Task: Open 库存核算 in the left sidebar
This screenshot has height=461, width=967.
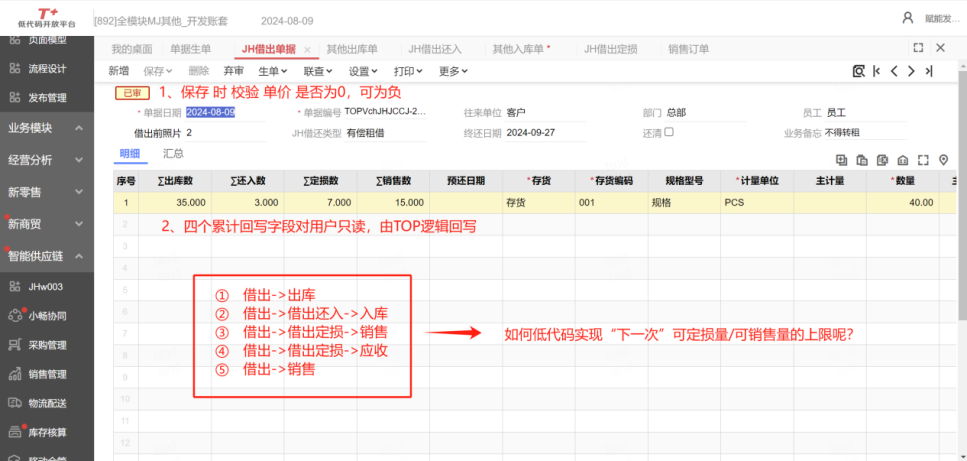Action: 47,433
